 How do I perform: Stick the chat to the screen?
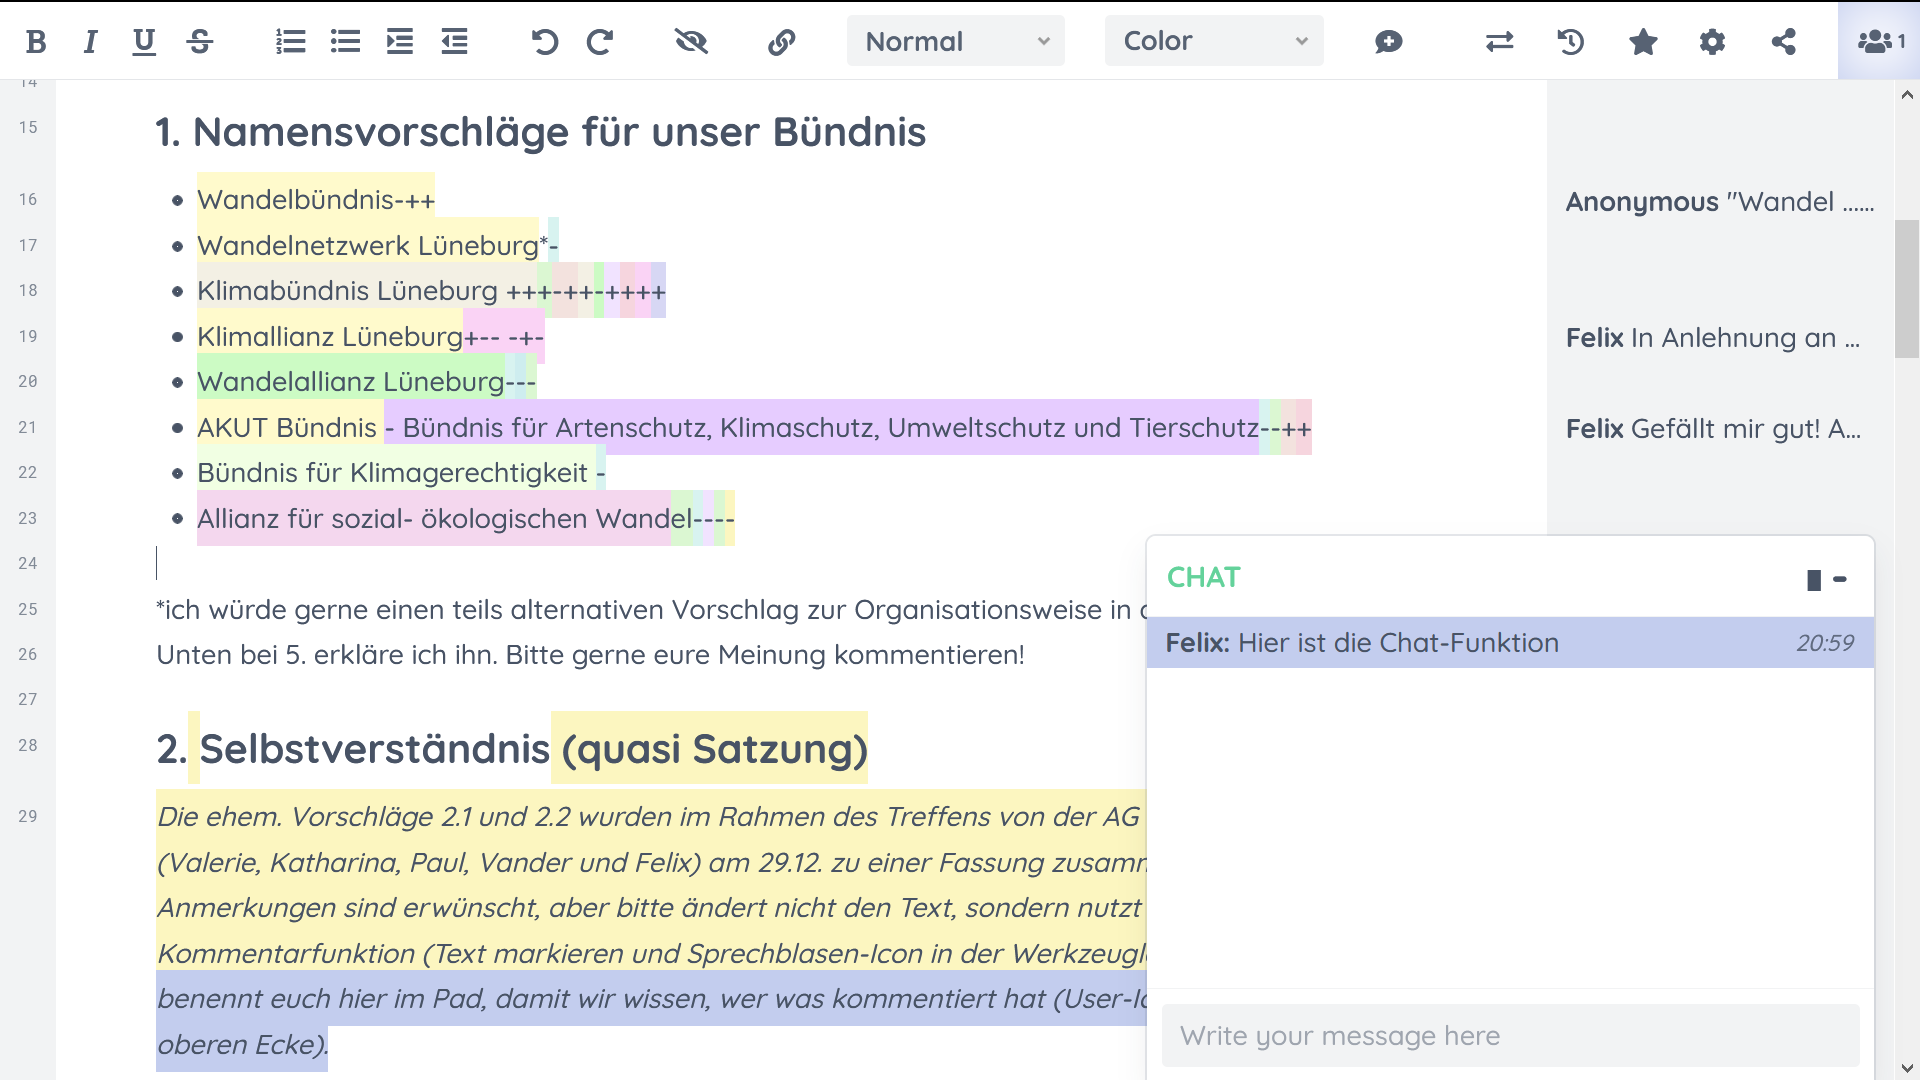pyautogui.click(x=1813, y=580)
